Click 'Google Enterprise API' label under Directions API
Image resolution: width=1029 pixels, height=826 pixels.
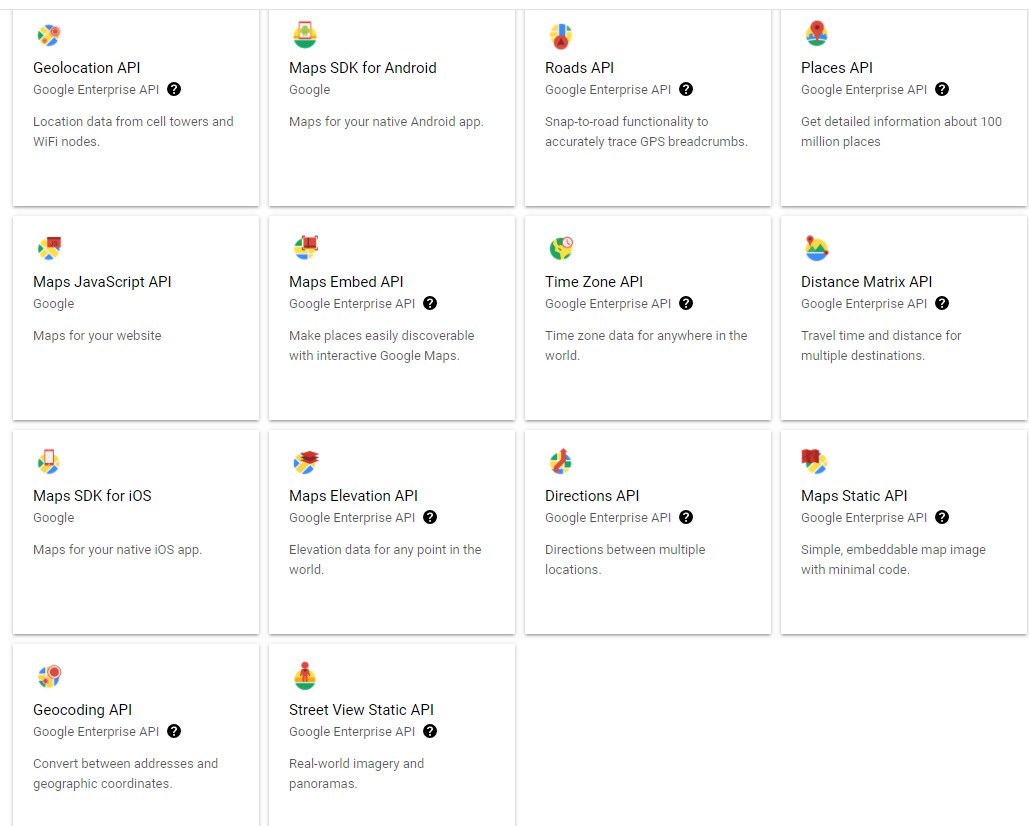(608, 518)
